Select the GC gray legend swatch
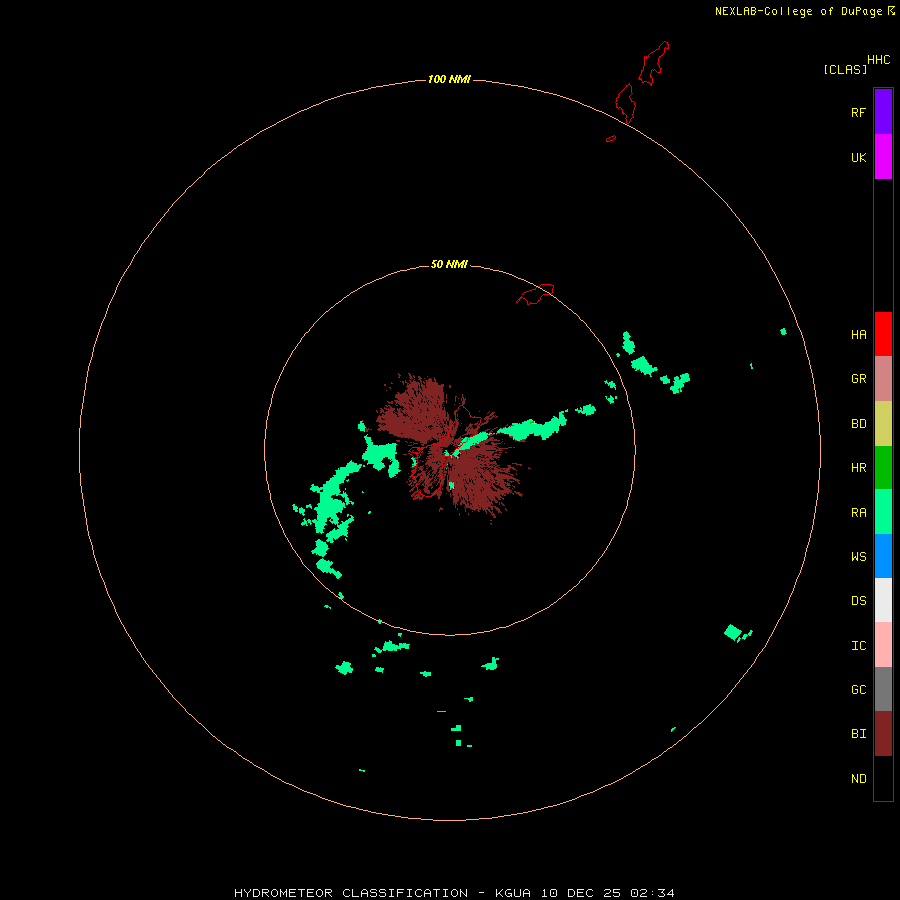 883,689
